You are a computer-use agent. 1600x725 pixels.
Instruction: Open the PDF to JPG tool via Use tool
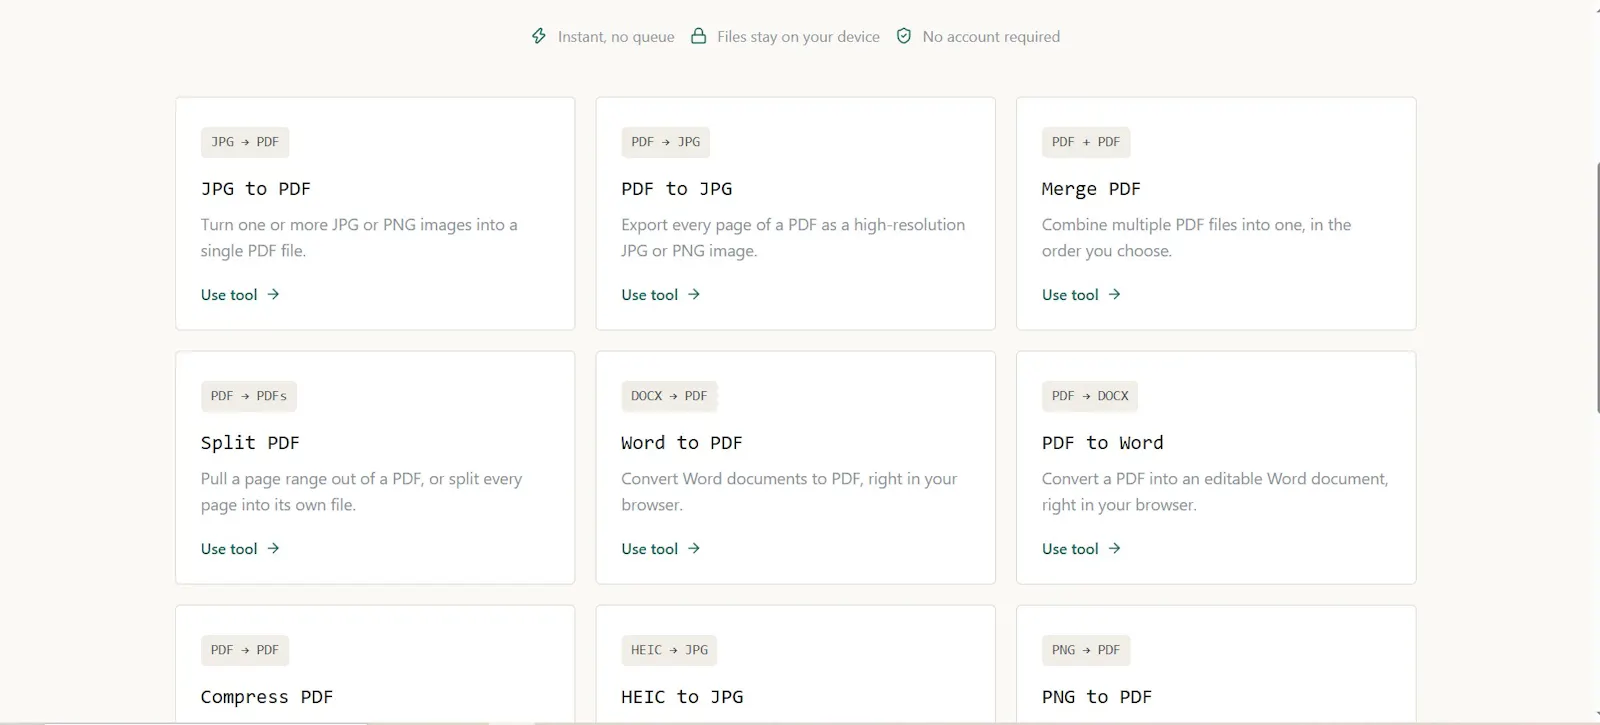coord(661,295)
